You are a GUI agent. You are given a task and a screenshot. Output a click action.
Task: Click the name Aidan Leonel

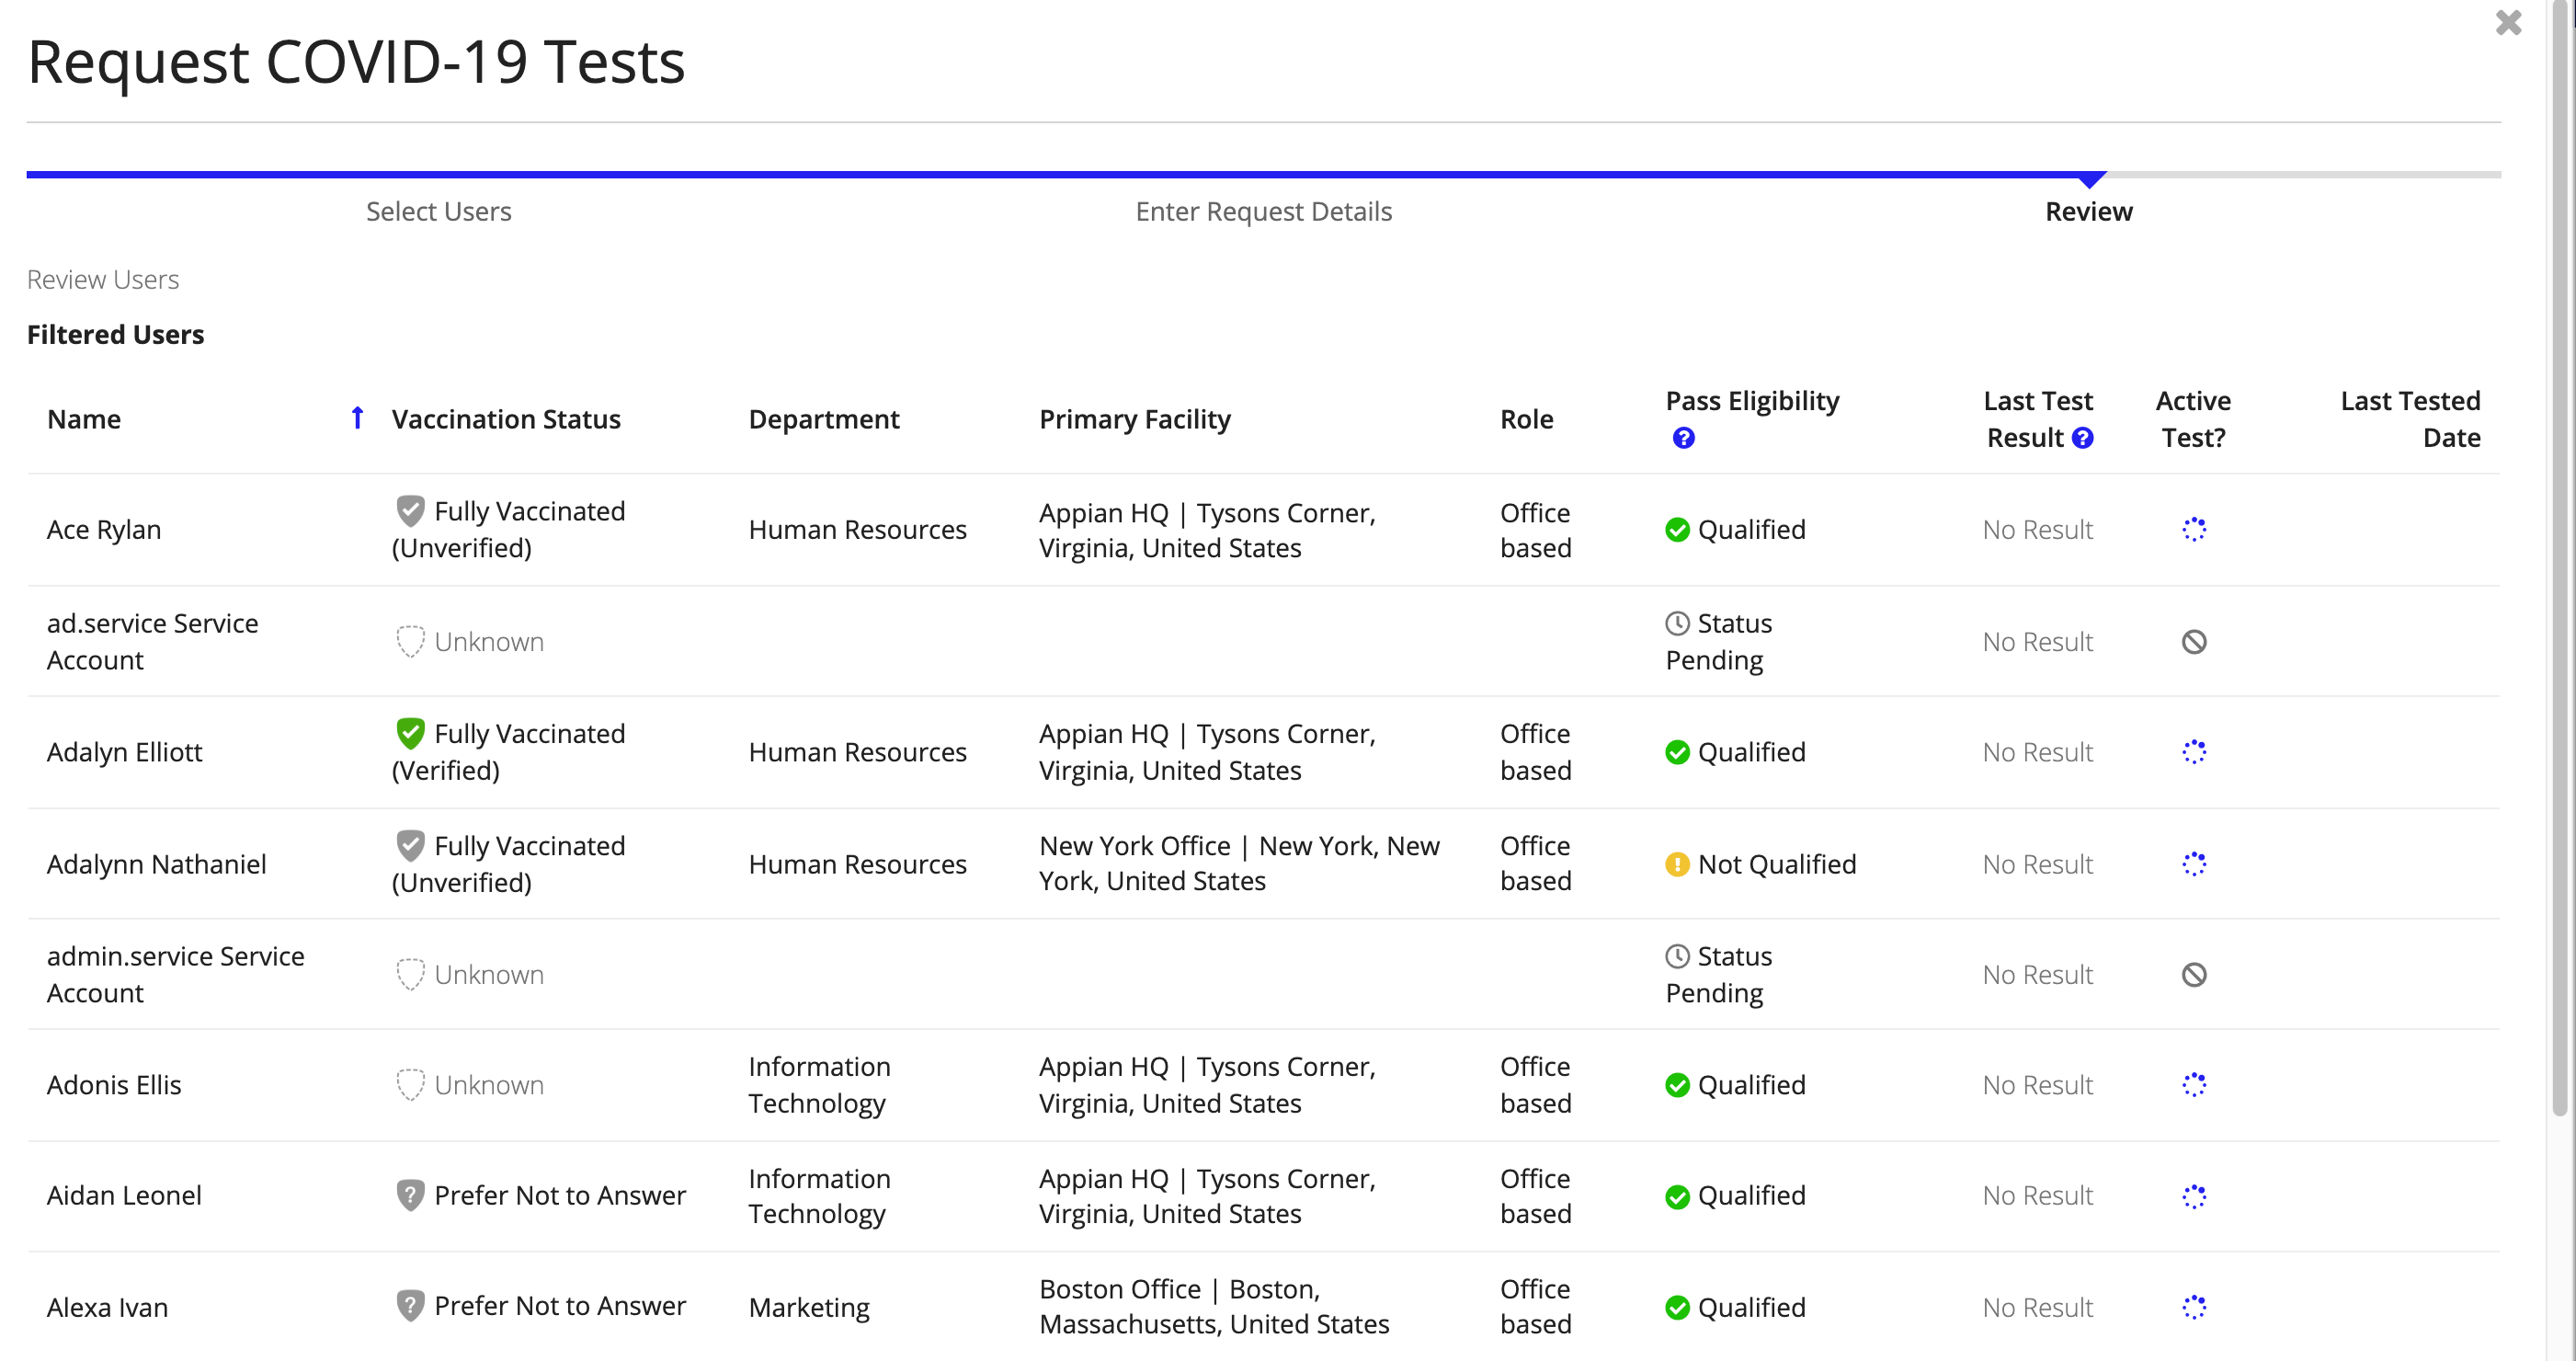[x=124, y=1195]
